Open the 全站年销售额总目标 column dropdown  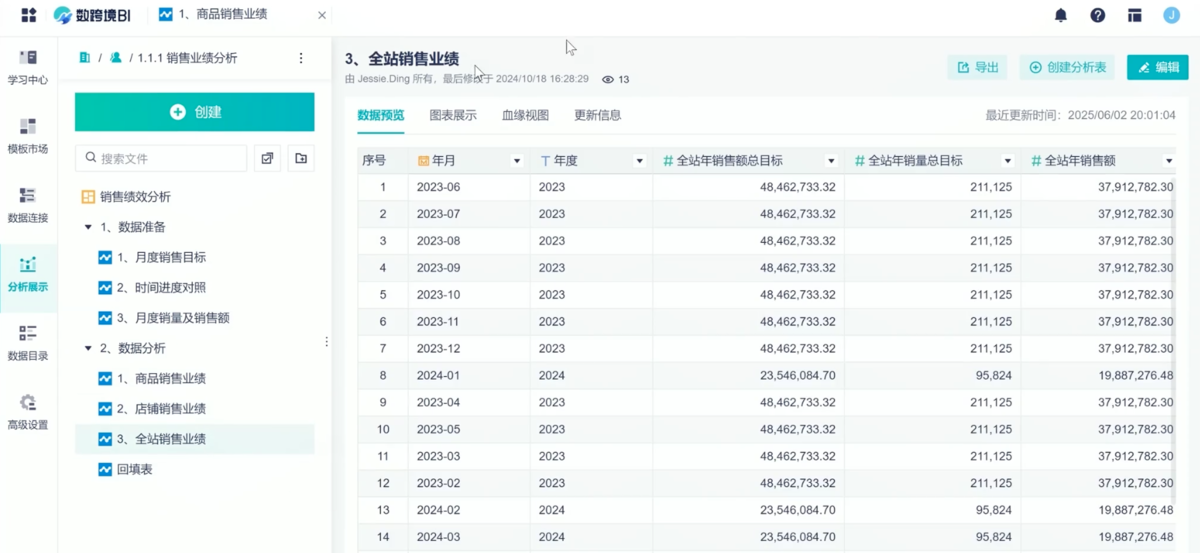point(830,161)
